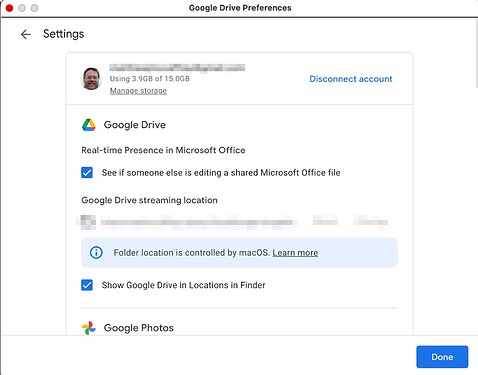Click the 'Using 3.9GB of 15.0GB' text
The height and width of the screenshot is (375, 478).
[150, 79]
